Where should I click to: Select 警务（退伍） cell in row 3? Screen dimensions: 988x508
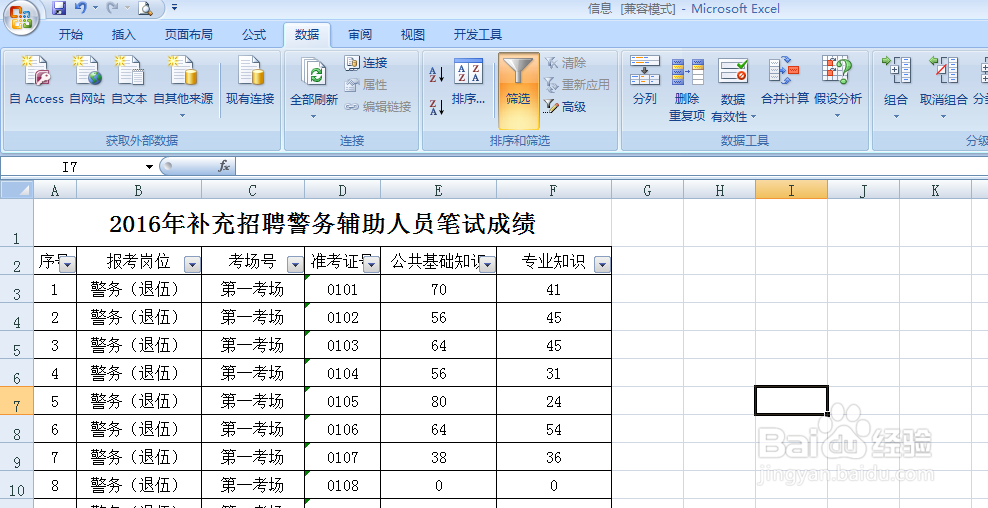coord(139,289)
